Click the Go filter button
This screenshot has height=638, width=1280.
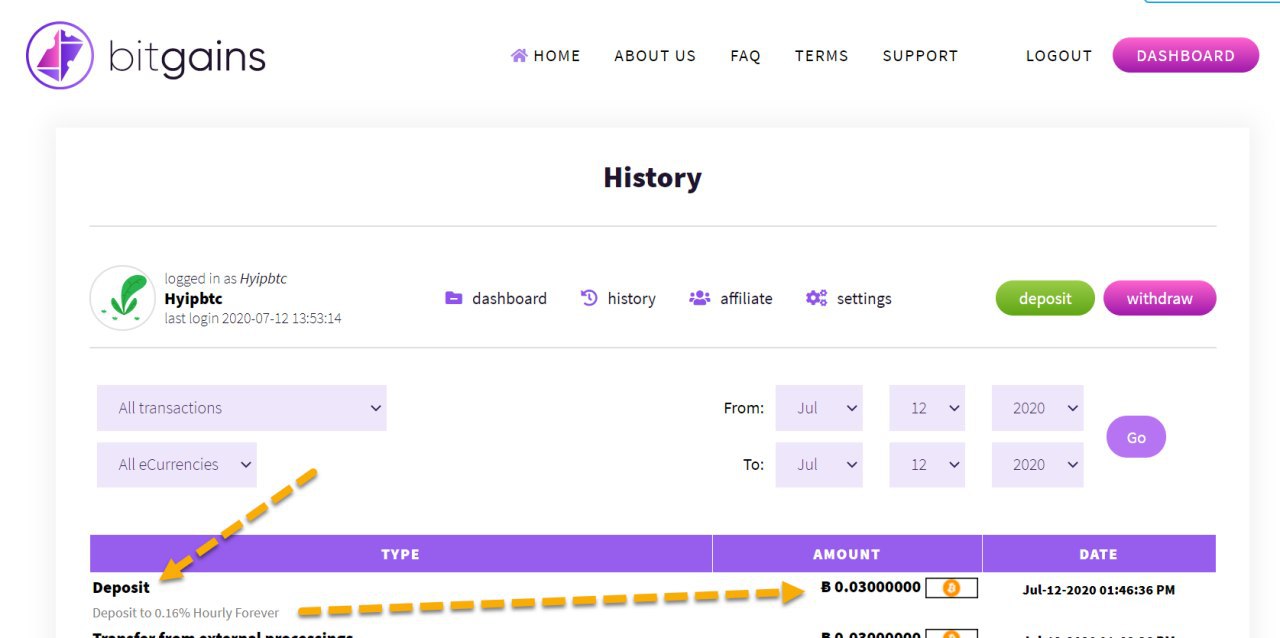pyautogui.click(x=1136, y=437)
